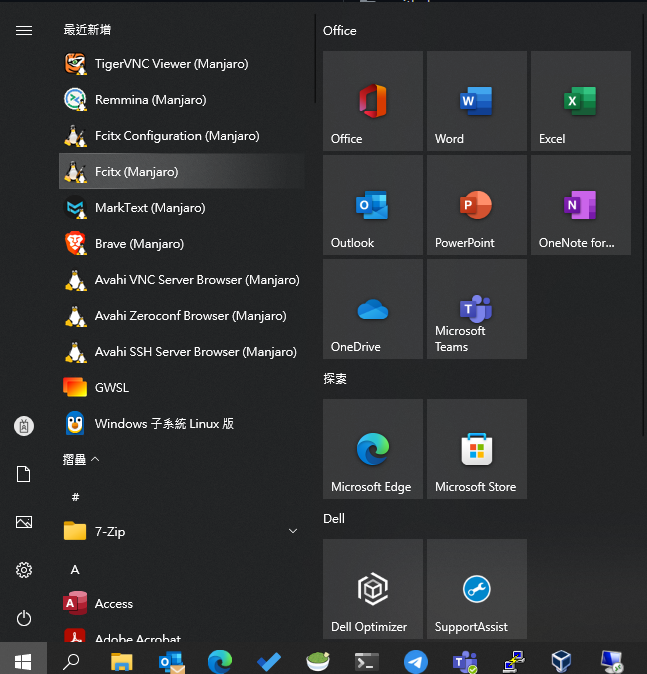This screenshot has width=647, height=674.
Task: Expand the Start menu hamburger navigation
Action: [x=24, y=31]
